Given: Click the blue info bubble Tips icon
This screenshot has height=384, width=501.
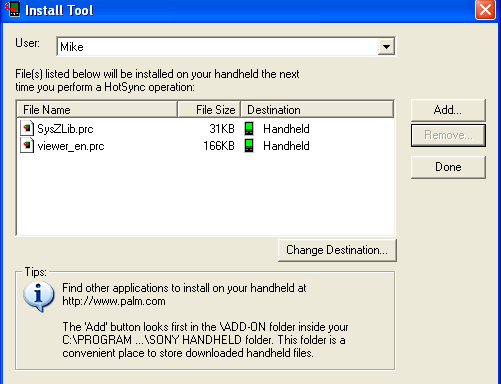Looking at the screenshot, I should (39, 296).
